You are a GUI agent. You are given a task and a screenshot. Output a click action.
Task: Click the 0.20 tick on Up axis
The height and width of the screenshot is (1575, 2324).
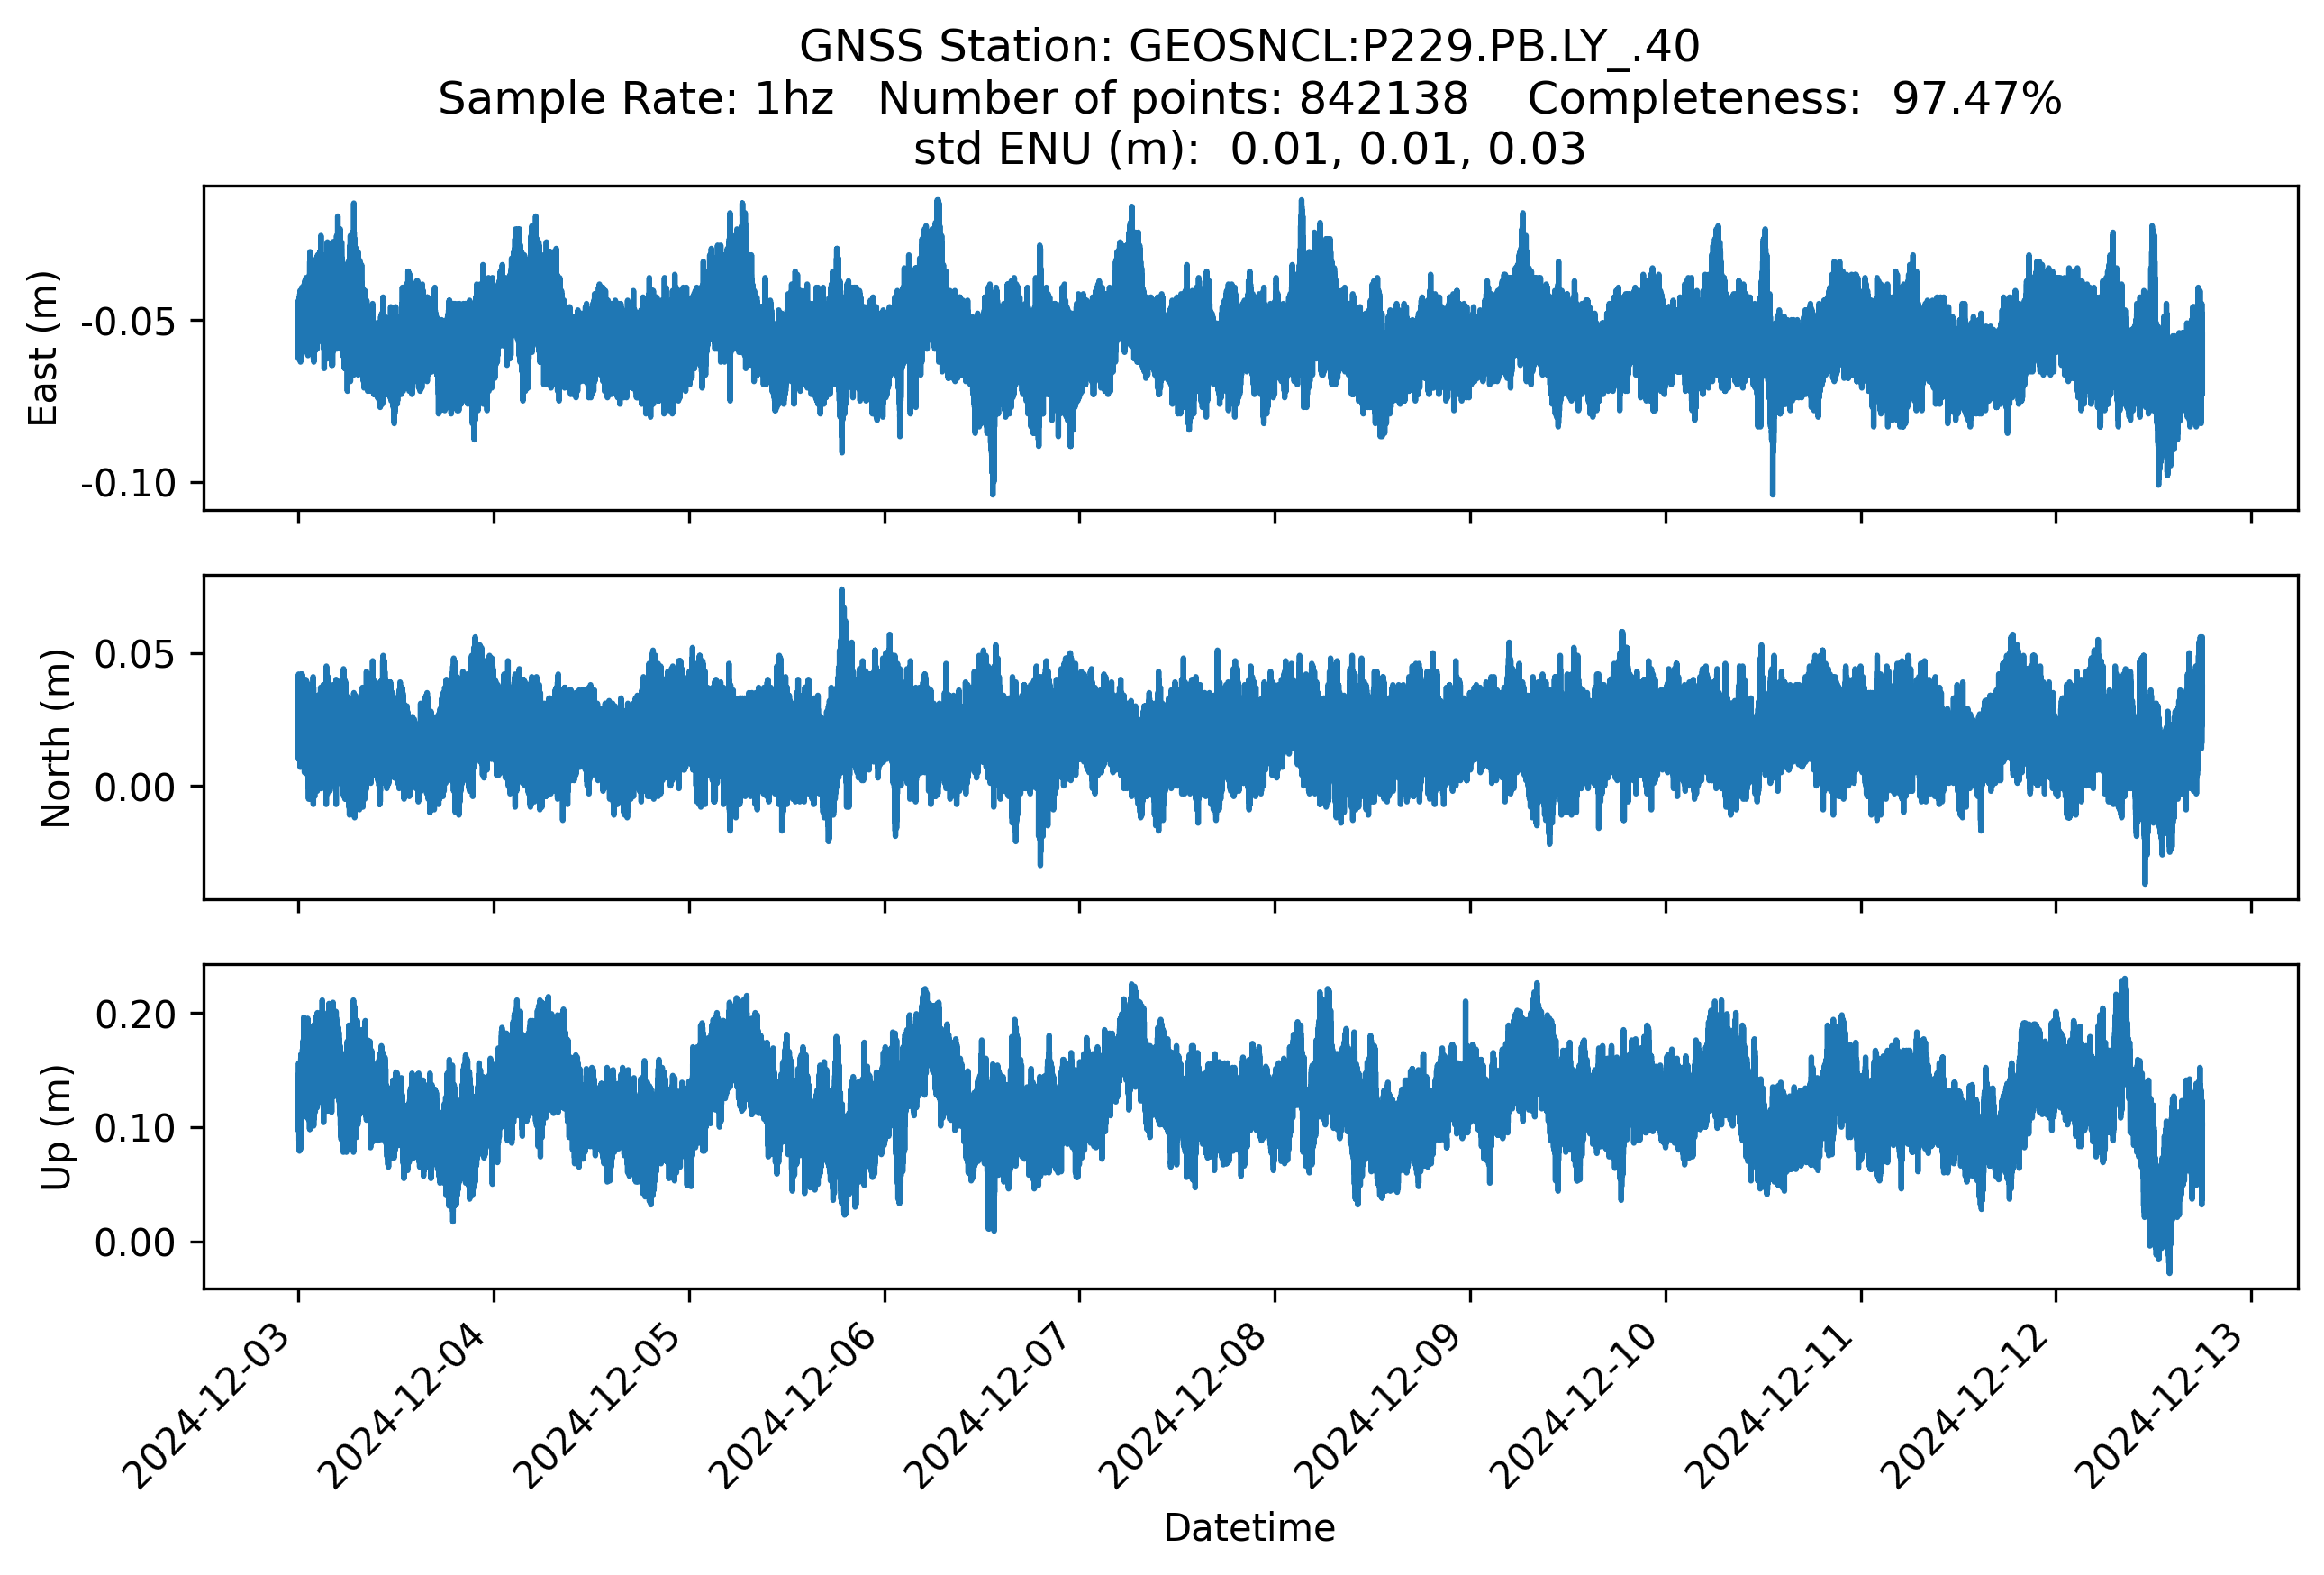(x=135, y=1015)
